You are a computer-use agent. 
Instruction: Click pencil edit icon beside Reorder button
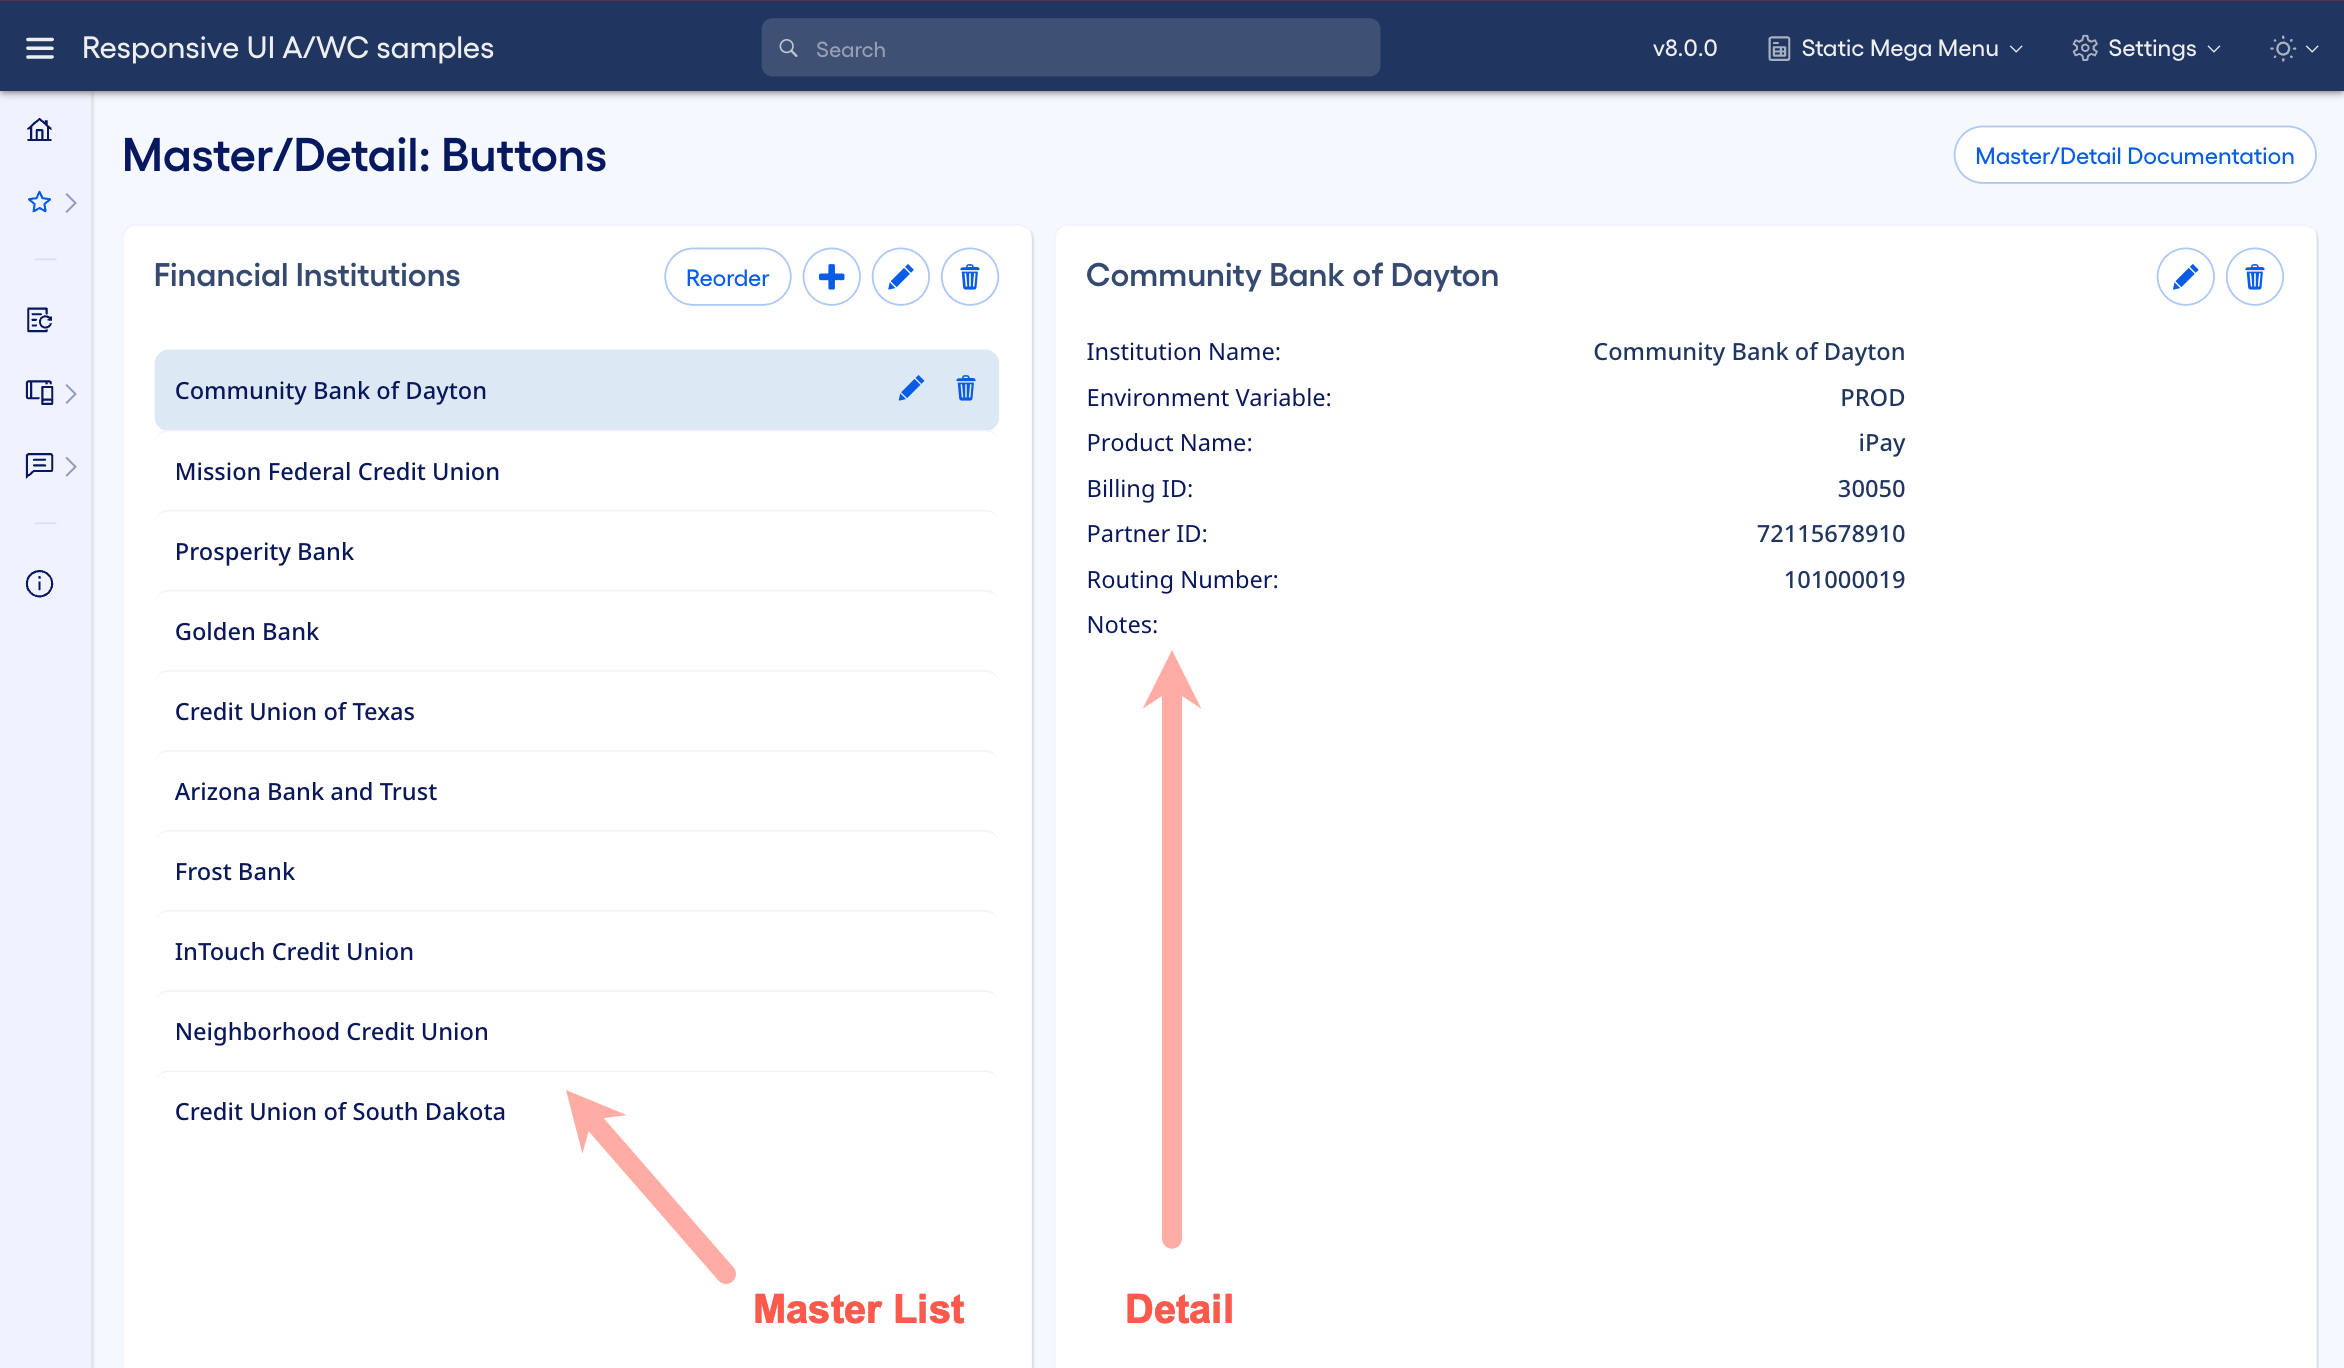[900, 277]
